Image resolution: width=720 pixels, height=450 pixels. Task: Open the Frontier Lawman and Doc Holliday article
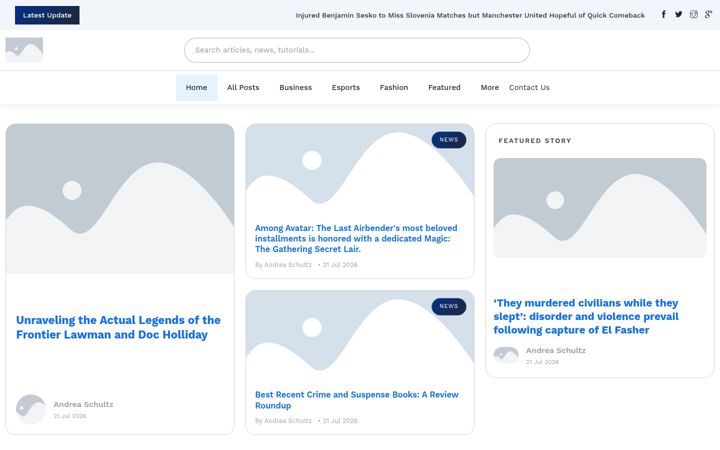click(118, 327)
